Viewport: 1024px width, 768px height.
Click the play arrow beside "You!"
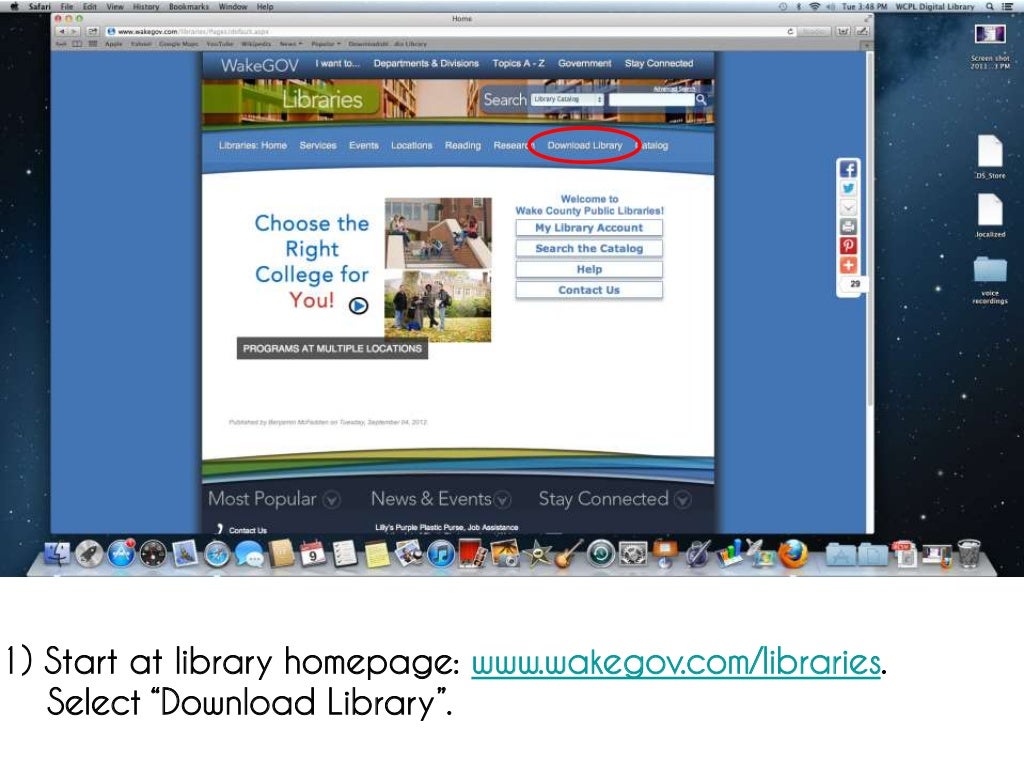point(358,305)
